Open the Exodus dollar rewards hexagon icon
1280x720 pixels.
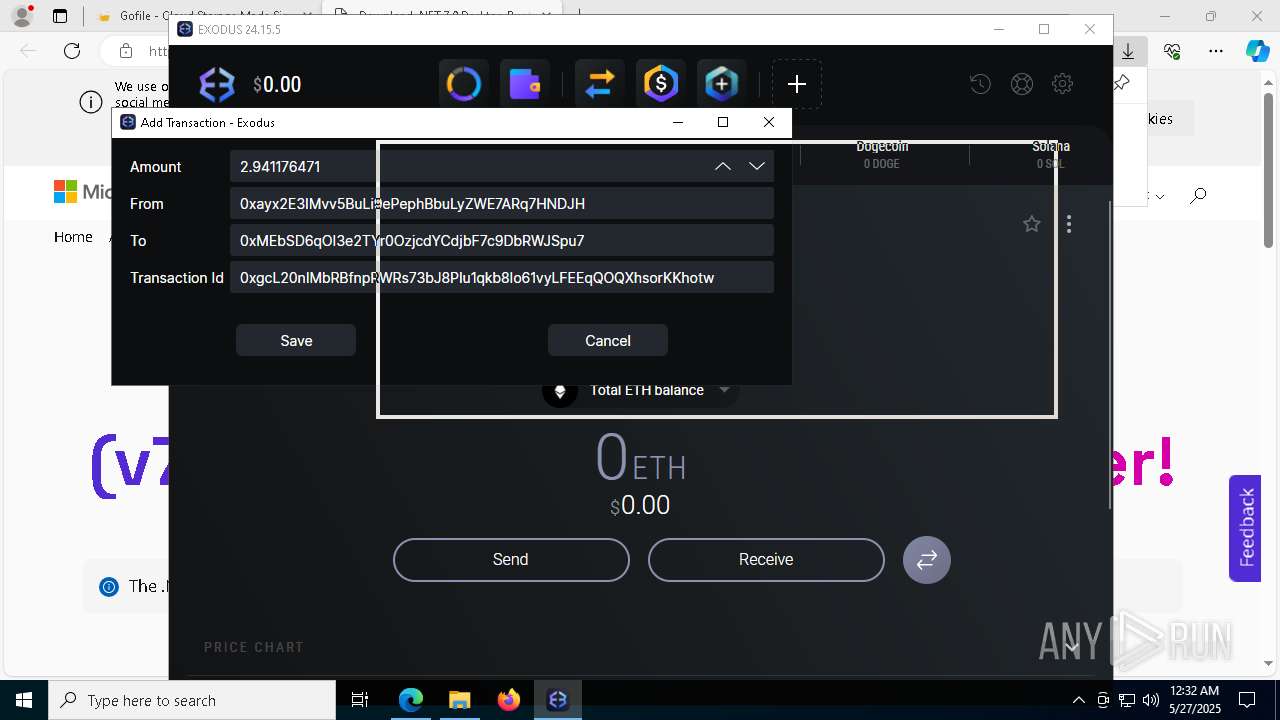tap(660, 84)
